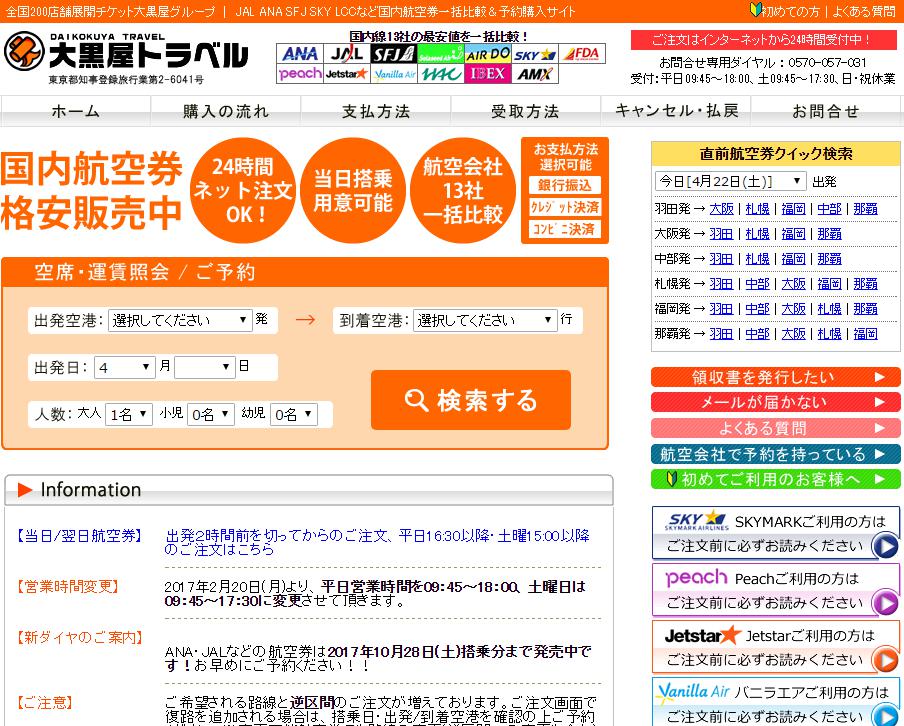Open the 支払方法 navigation item
This screenshot has width=904, height=726.
375,111
